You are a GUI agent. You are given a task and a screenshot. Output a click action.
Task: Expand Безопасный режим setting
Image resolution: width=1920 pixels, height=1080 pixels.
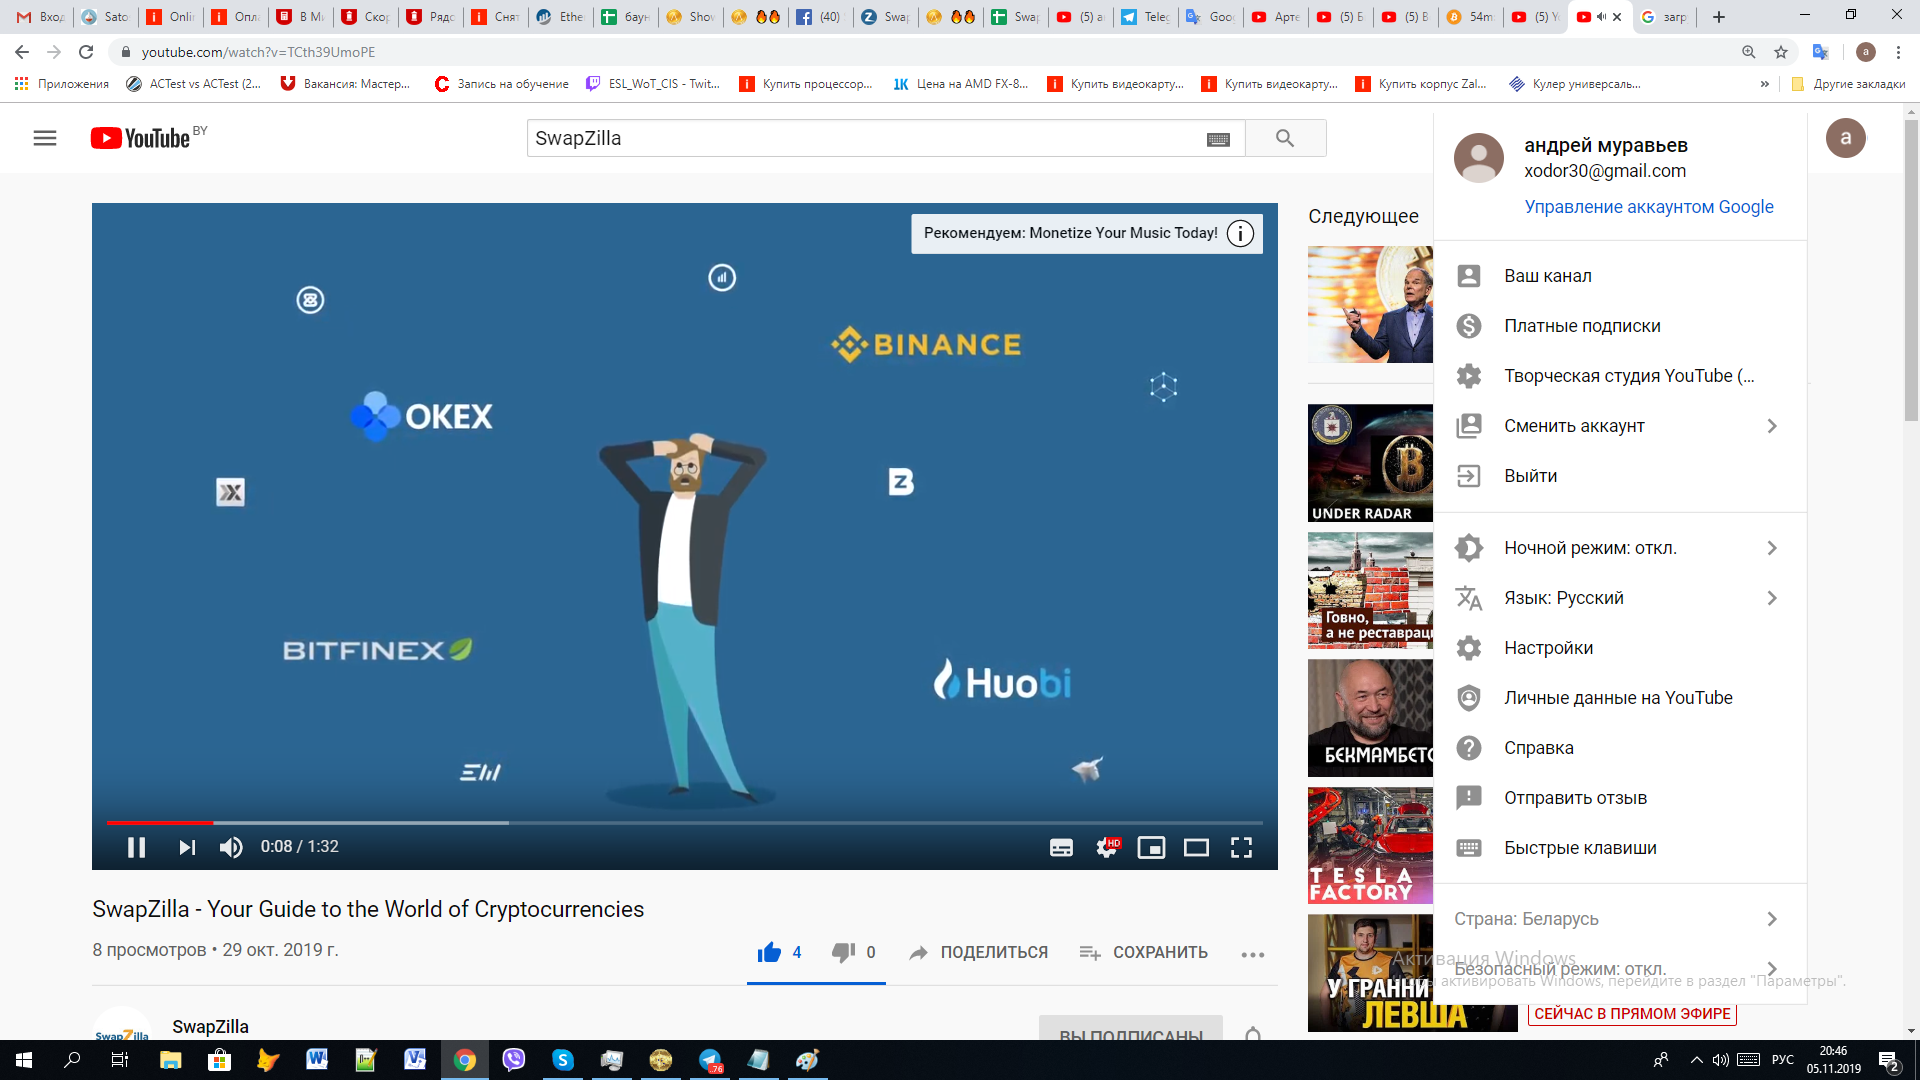1620,969
